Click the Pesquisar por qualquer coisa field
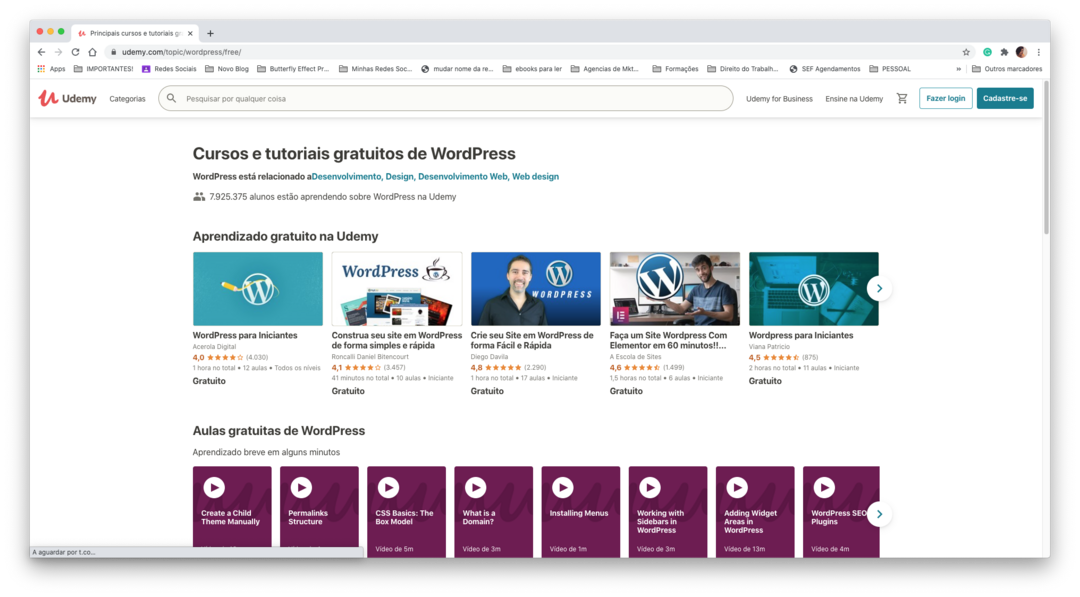The image size is (1080, 597). [446, 98]
